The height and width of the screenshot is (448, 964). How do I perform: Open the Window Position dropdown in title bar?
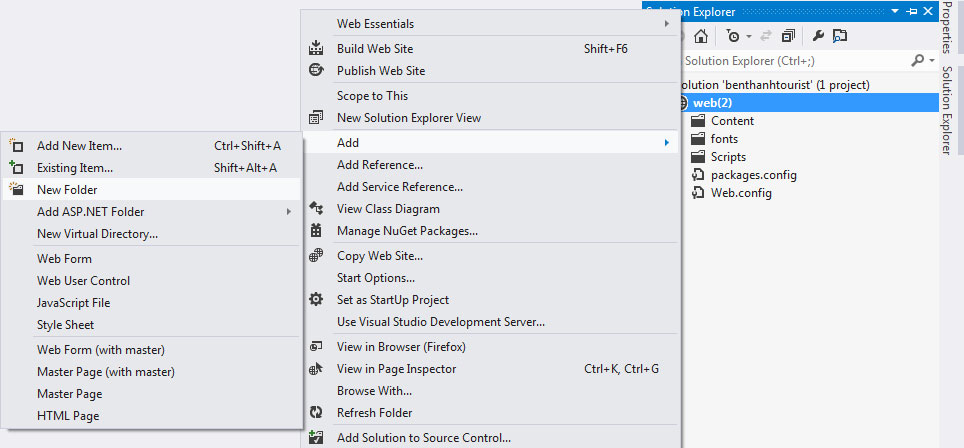point(895,12)
